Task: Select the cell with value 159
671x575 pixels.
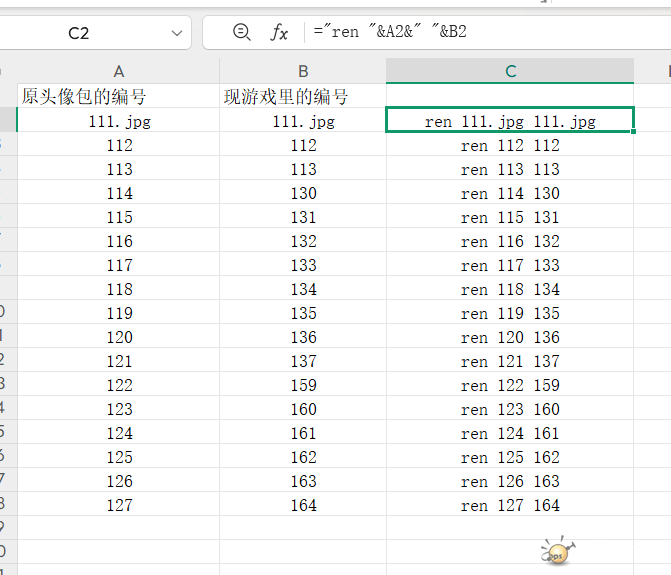Action: coord(303,385)
